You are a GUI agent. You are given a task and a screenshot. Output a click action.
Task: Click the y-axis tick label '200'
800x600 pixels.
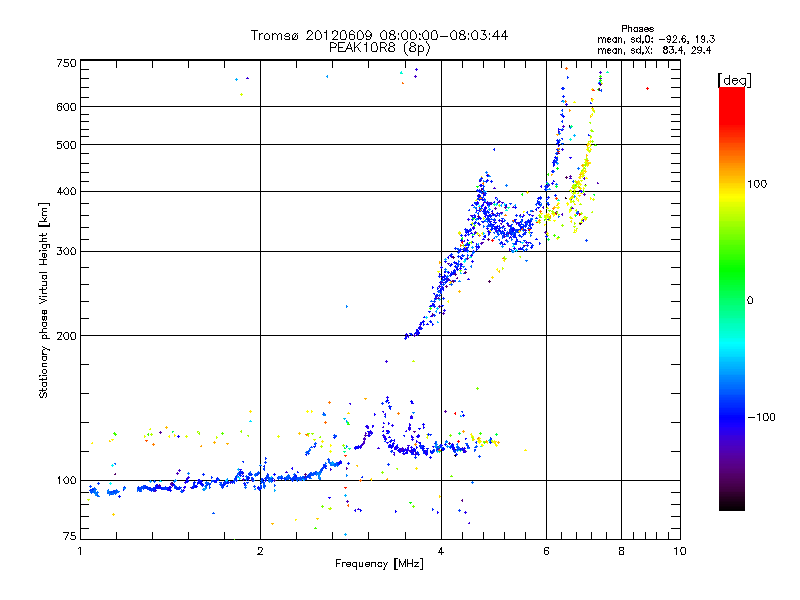point(67,336)
